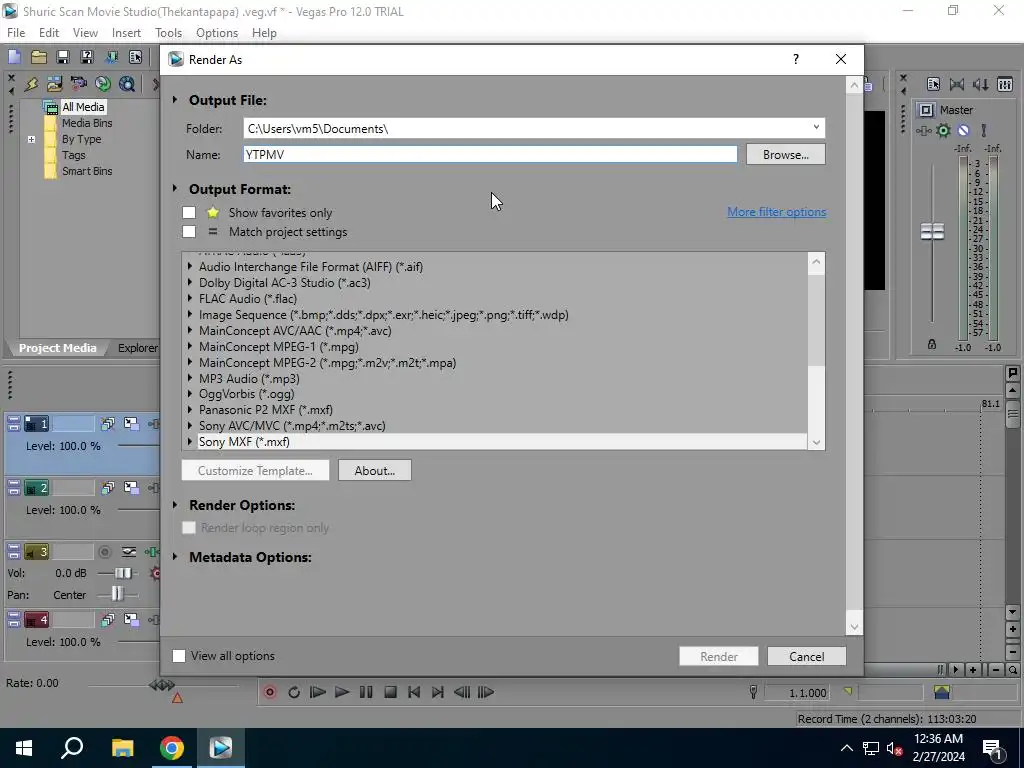The width and height of the screenshot is (1024, 768).
Task: Click audio track 3 Invert Phase icon
Action: tap(129, 552)
